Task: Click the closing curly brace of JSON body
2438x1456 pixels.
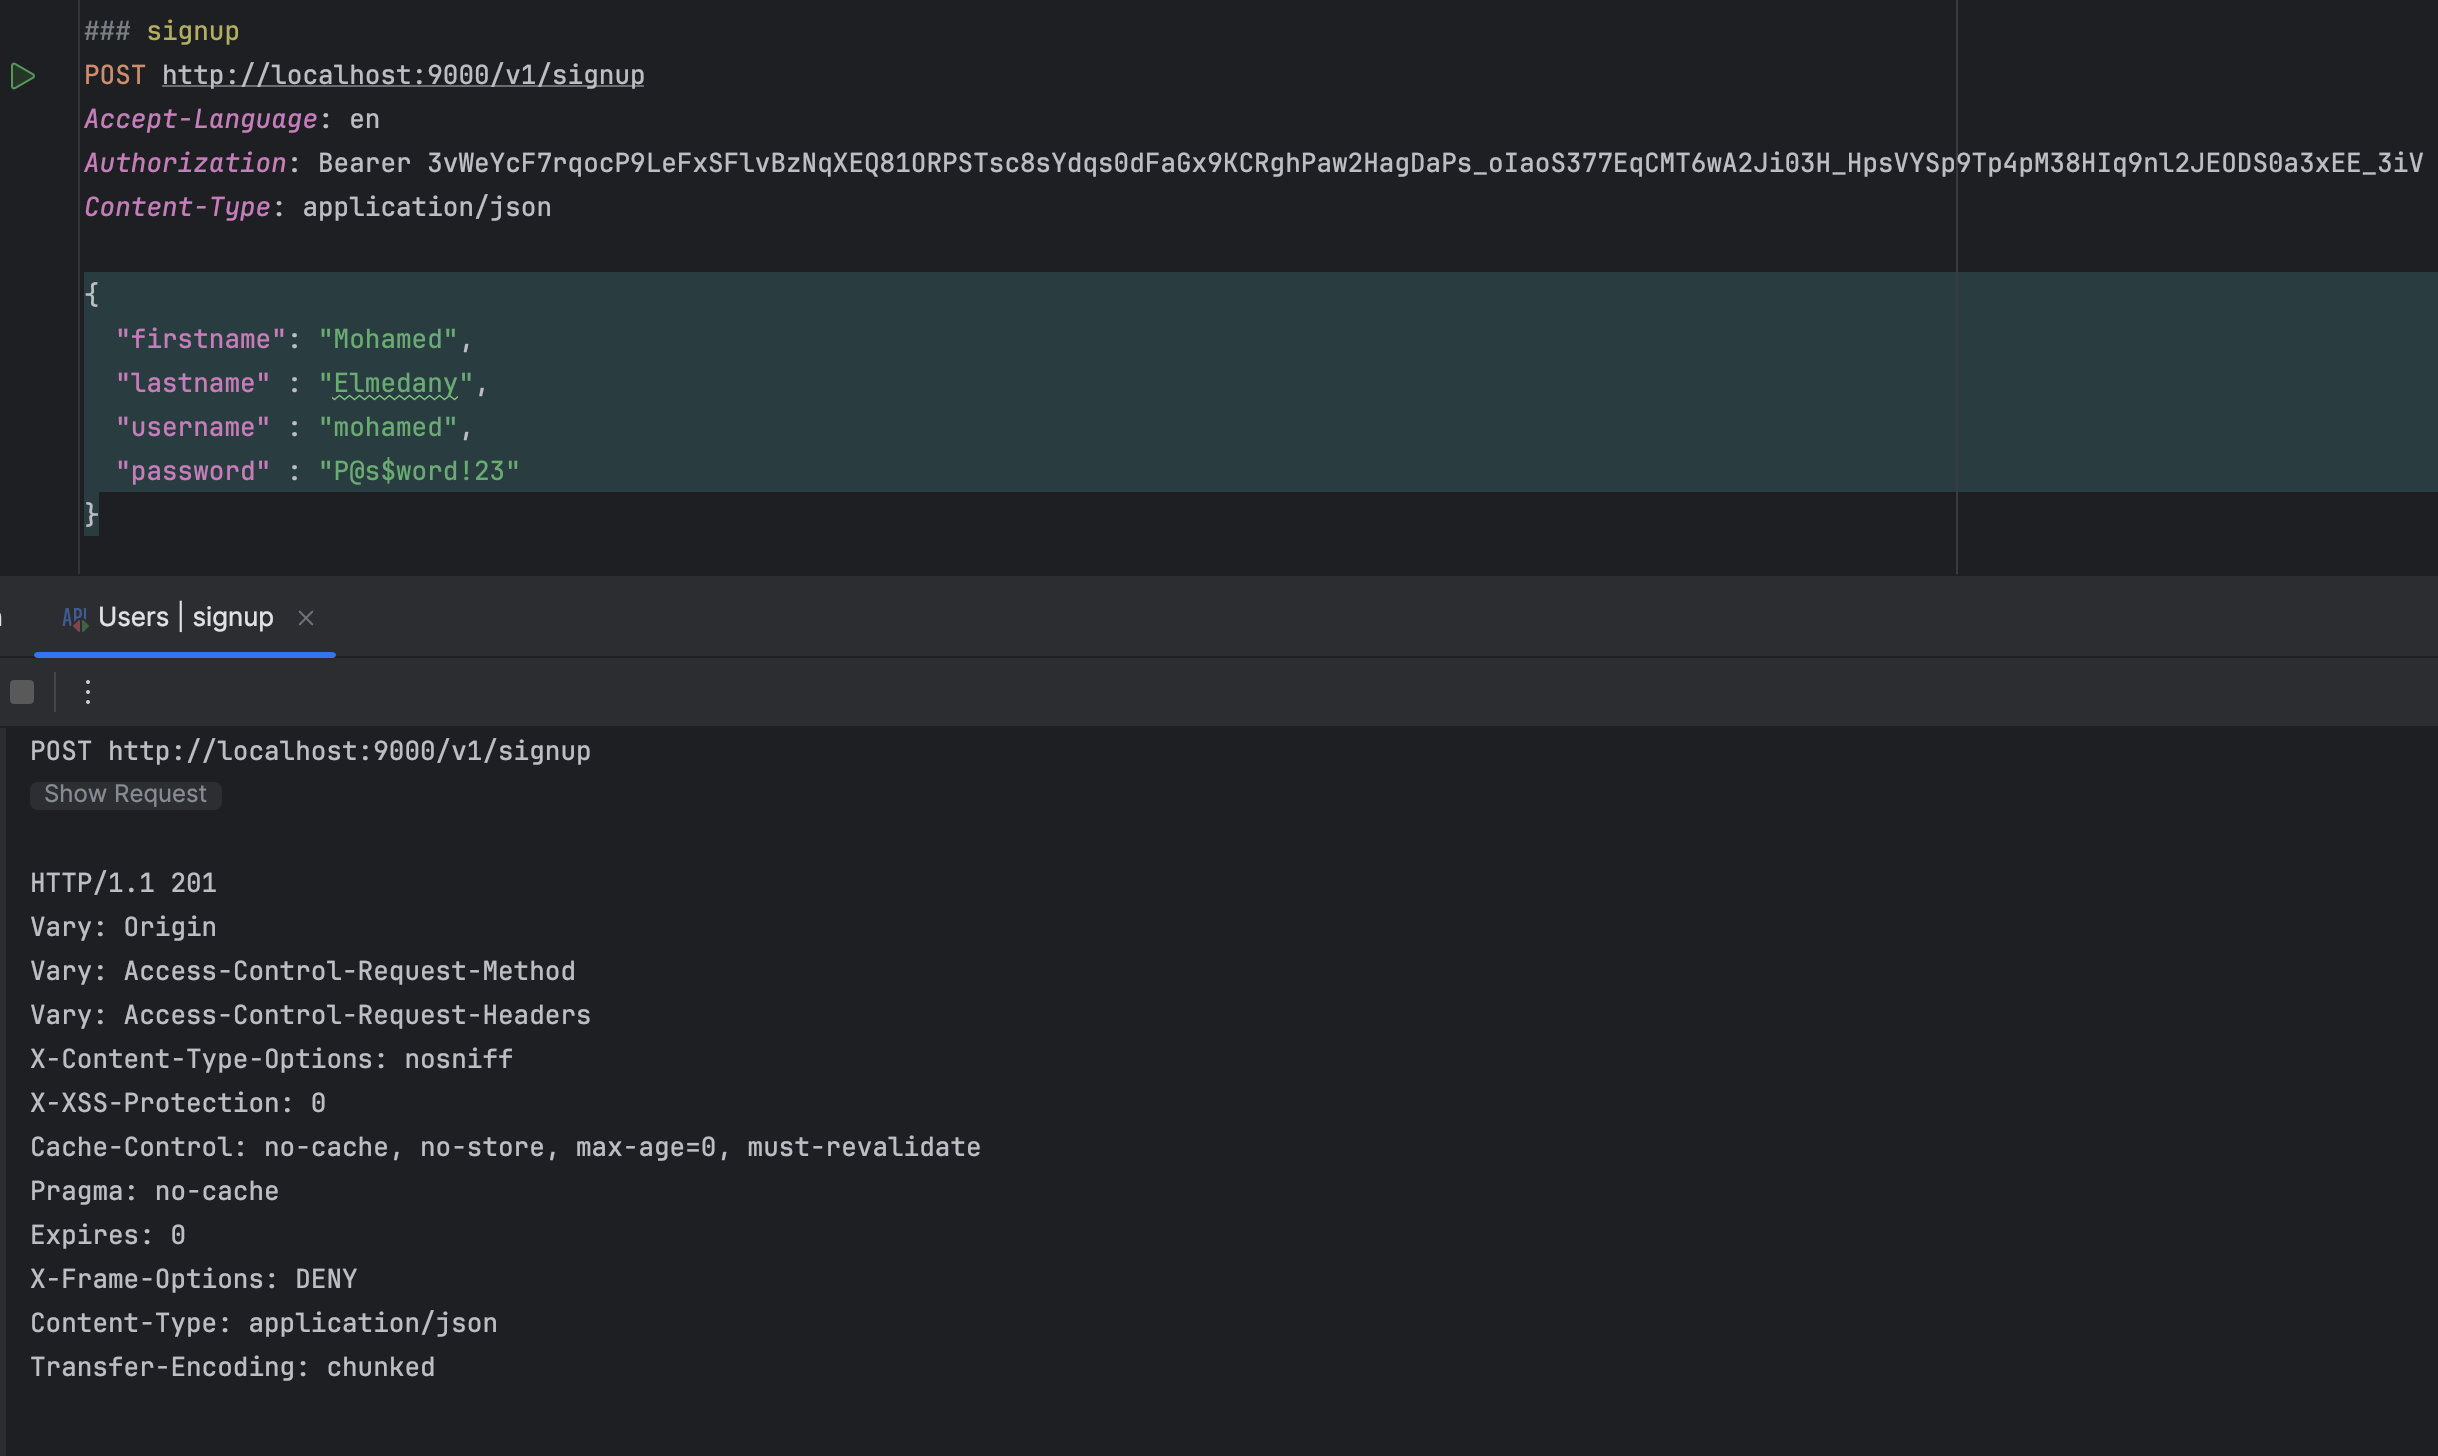Action: pyautogui.click(x=92, y=514)
